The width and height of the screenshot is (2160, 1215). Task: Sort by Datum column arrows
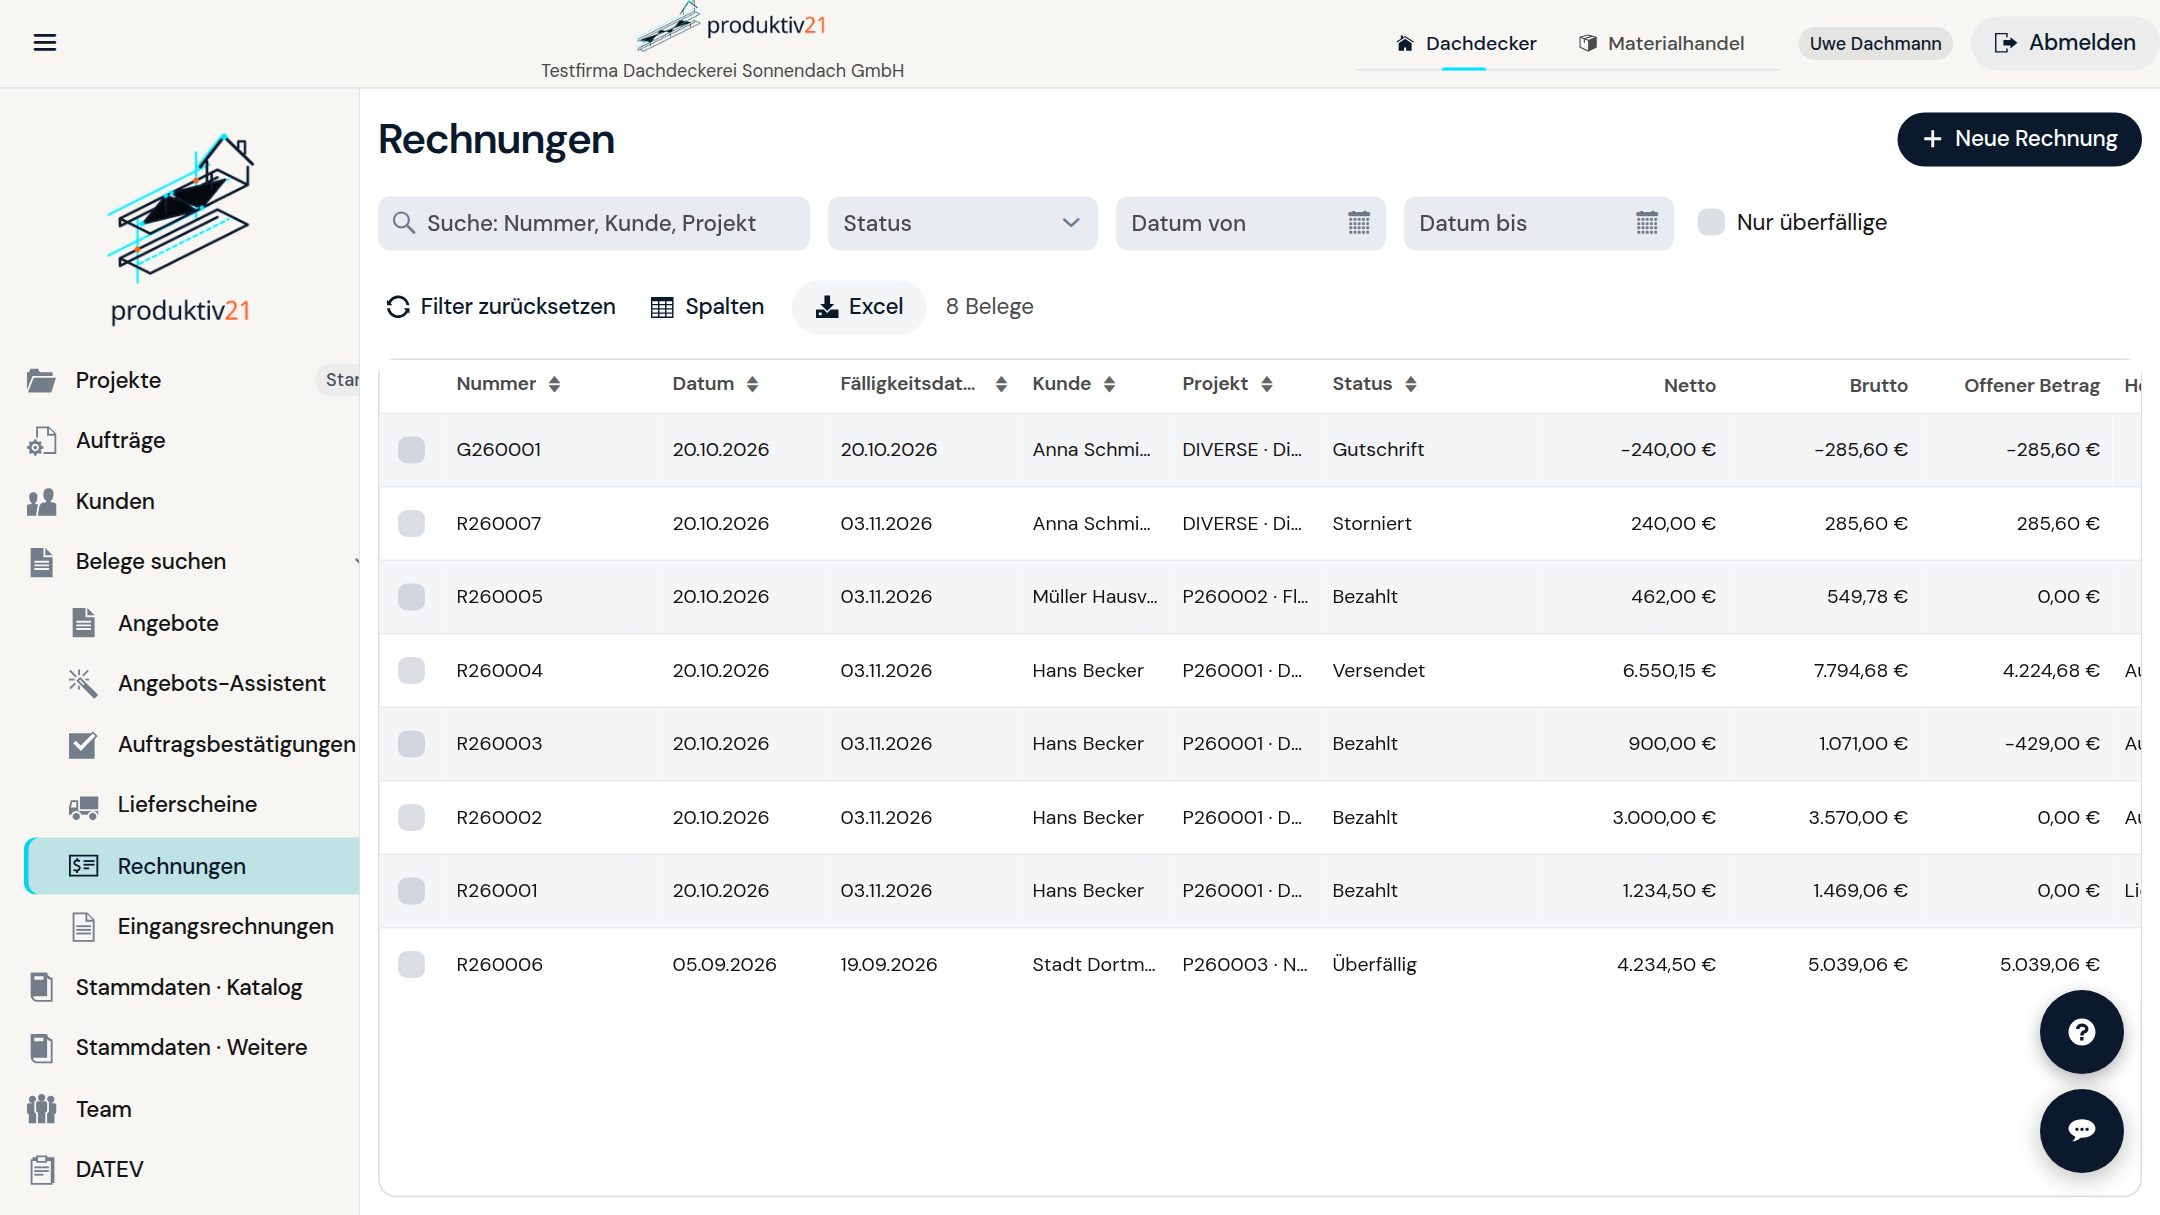[x=752, y=384]
